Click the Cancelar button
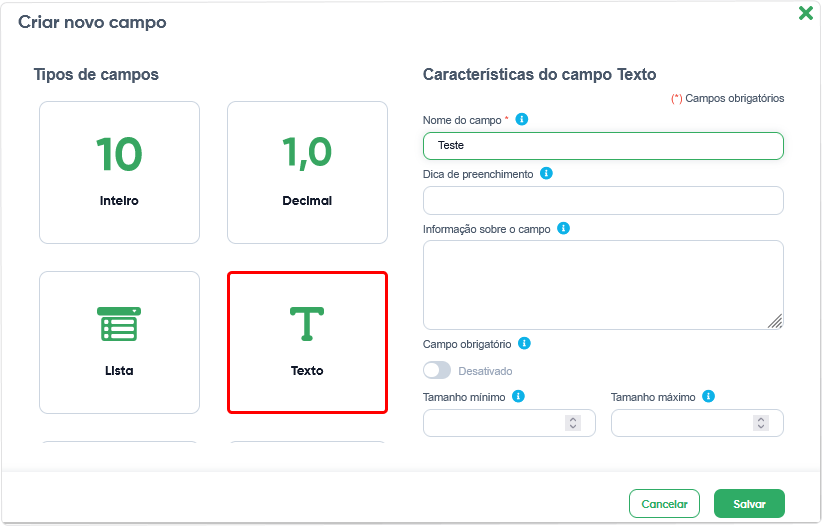 (664, 504)
